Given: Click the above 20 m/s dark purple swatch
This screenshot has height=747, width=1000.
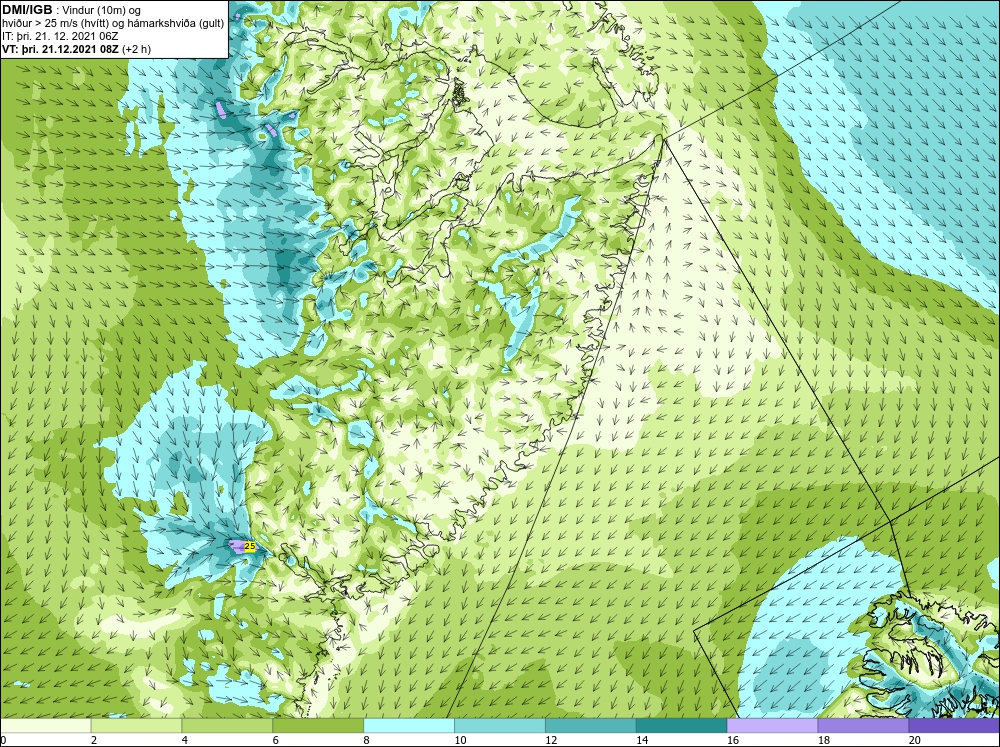Looking at the screenshot, I should click(954, 725).
